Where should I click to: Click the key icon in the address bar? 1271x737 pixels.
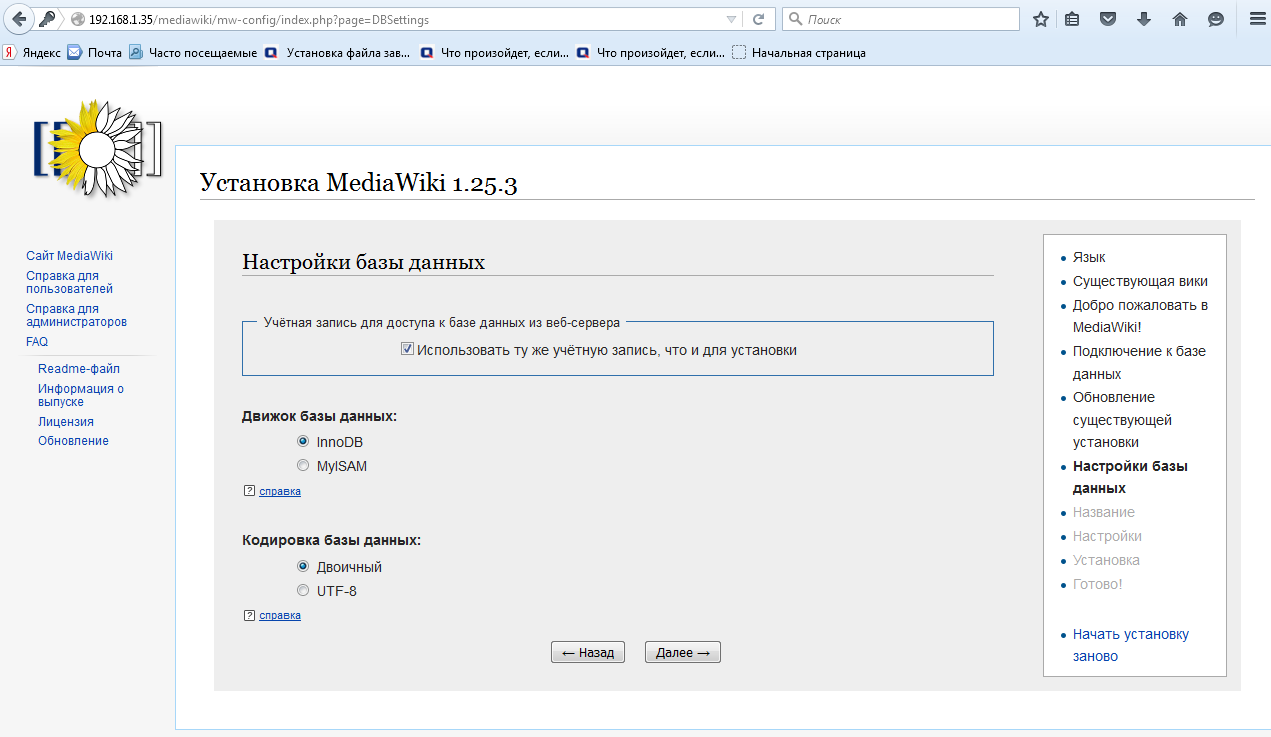[x=47, y=19]
